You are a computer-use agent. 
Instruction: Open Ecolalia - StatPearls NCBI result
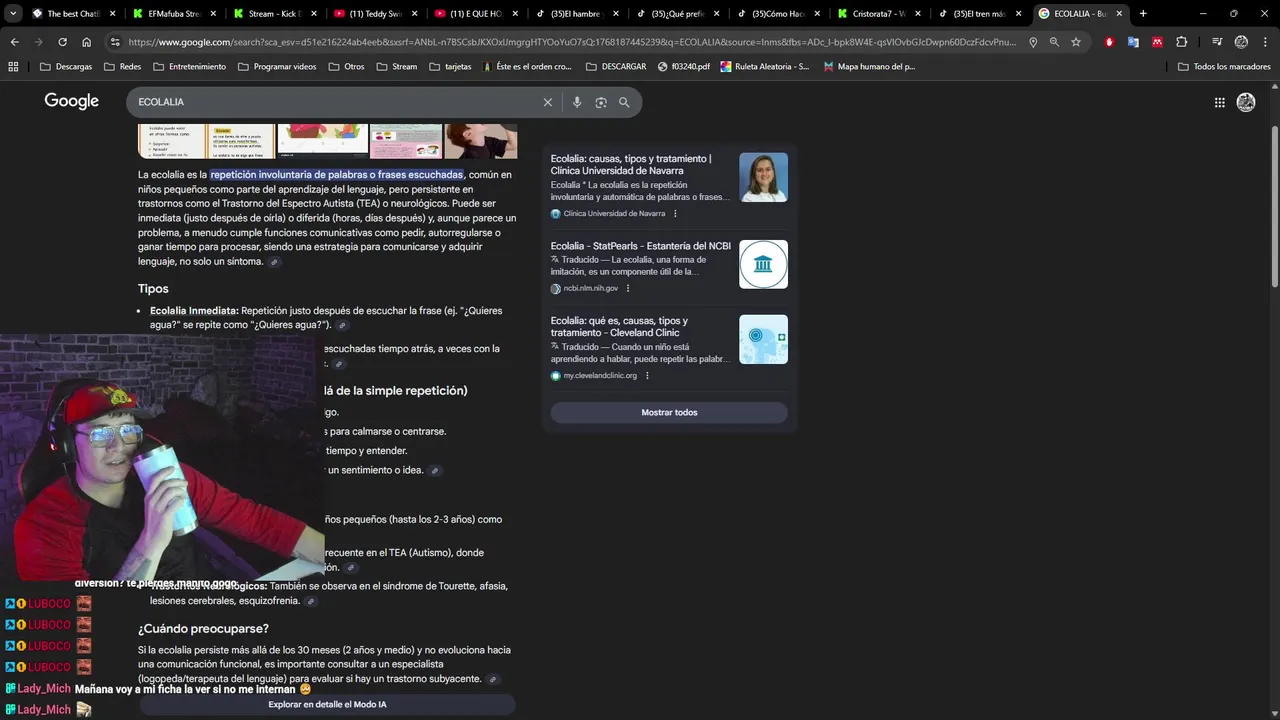pos(640,246)
